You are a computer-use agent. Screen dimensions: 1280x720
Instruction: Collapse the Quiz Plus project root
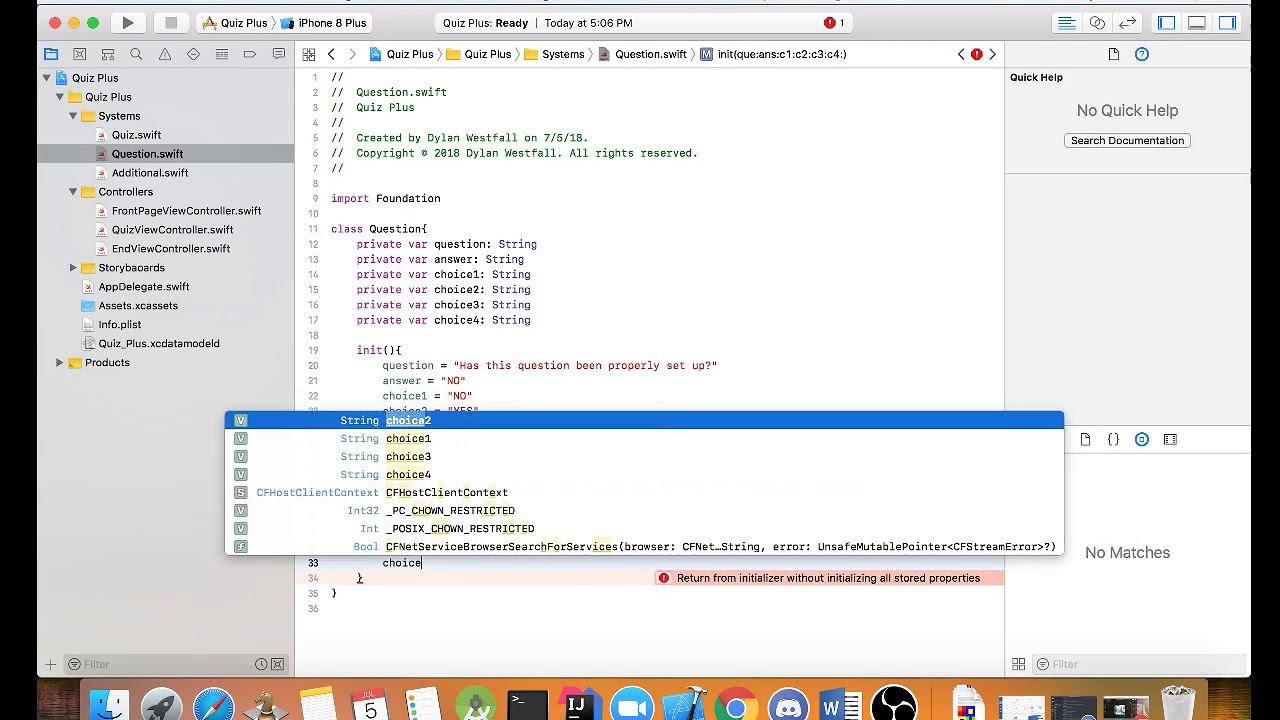(46, 77)
